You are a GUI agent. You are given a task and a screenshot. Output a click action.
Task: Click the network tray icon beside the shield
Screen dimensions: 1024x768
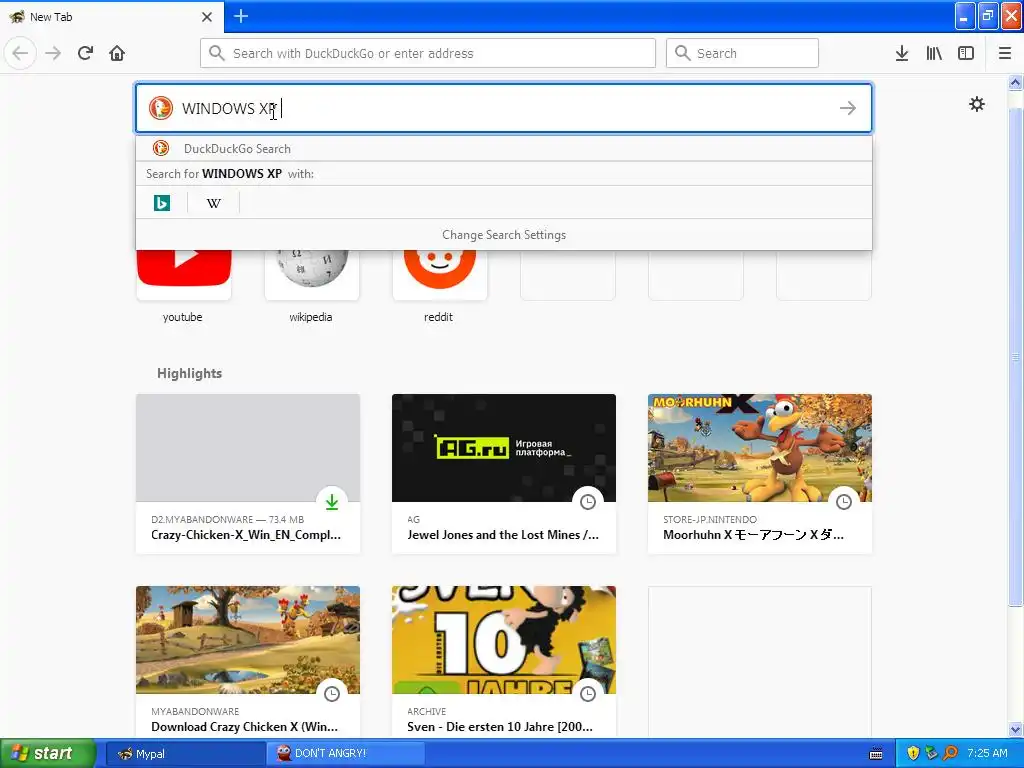[932, 753]
